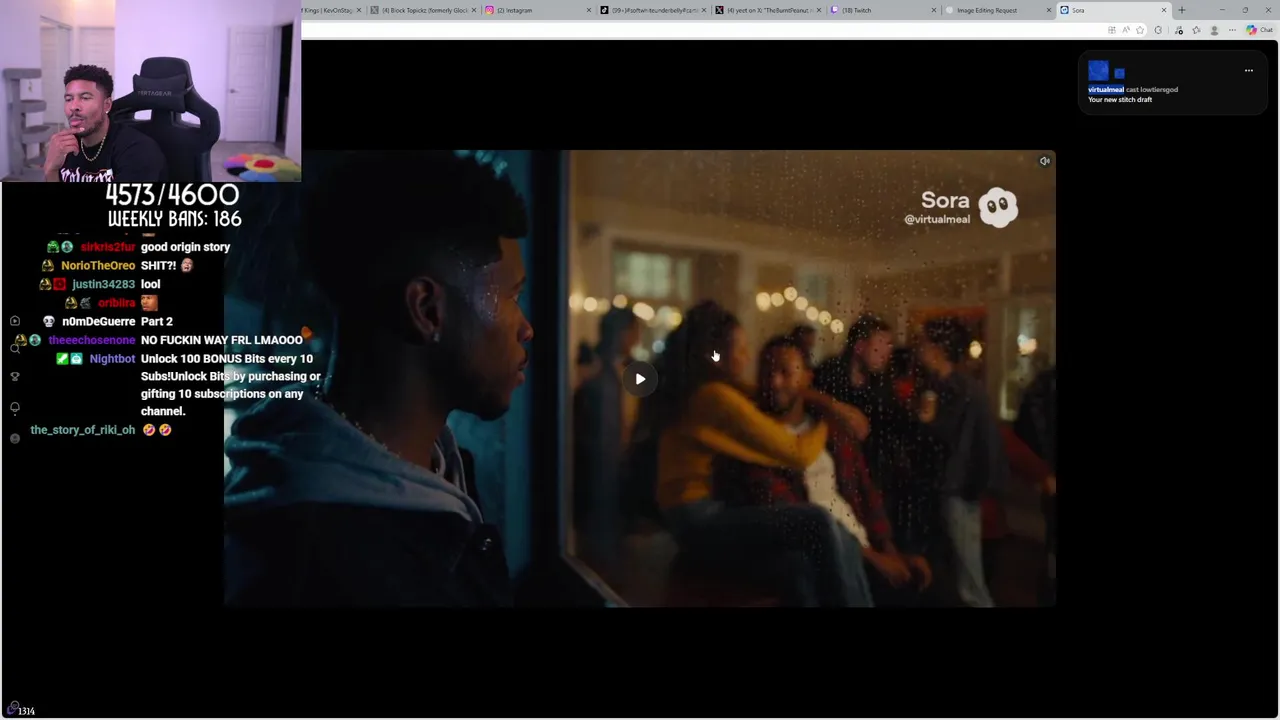Open the notification's three-dot options menu
The width and height of the screenshot is (1280, 720).
coord(1248,71)
